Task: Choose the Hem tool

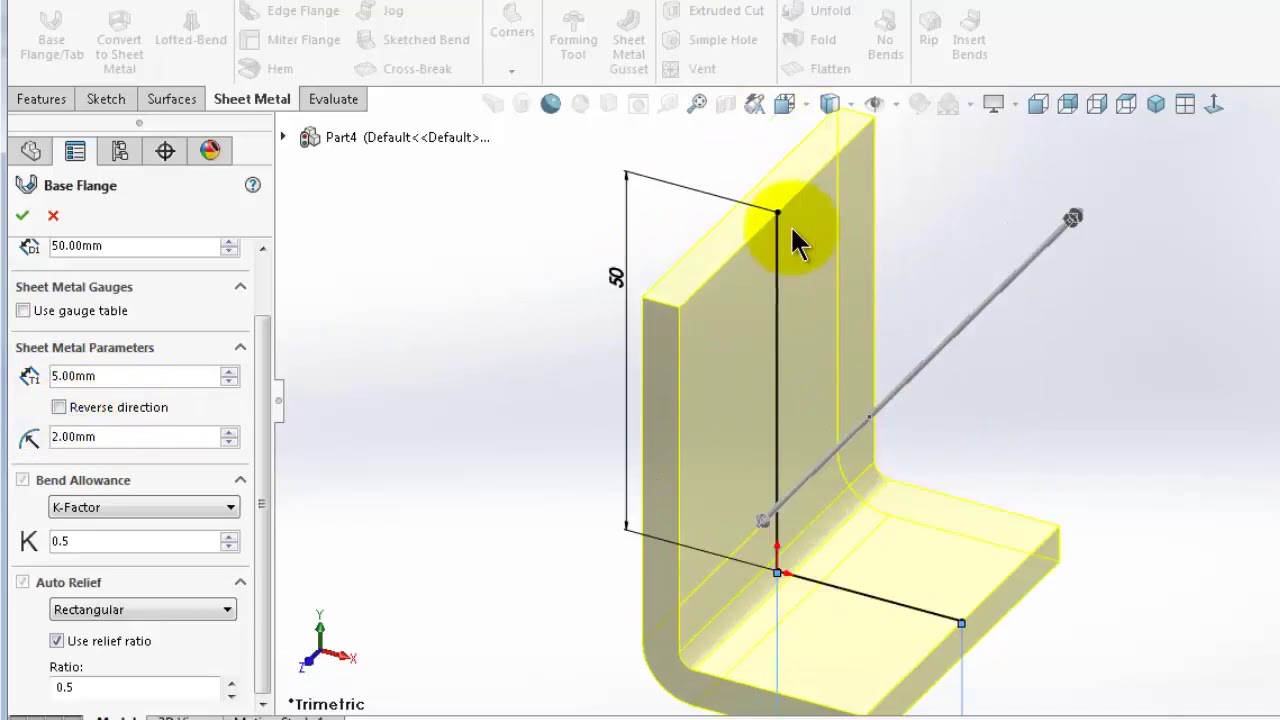Action: pos(266,69)
